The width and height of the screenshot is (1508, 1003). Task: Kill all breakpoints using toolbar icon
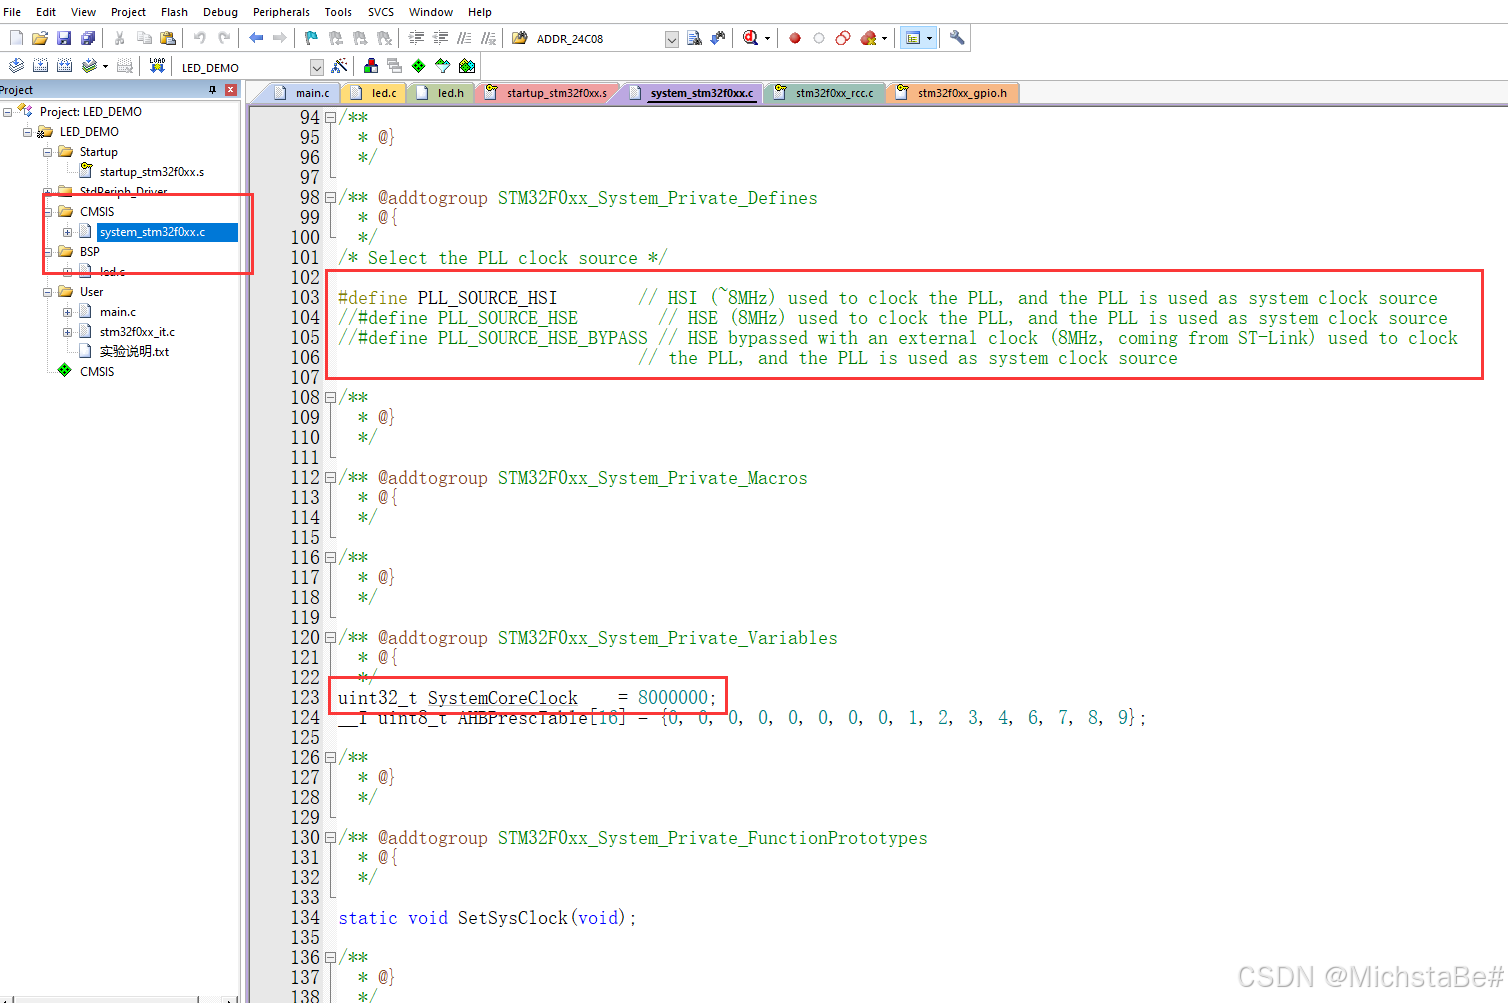tap(867, 37)
